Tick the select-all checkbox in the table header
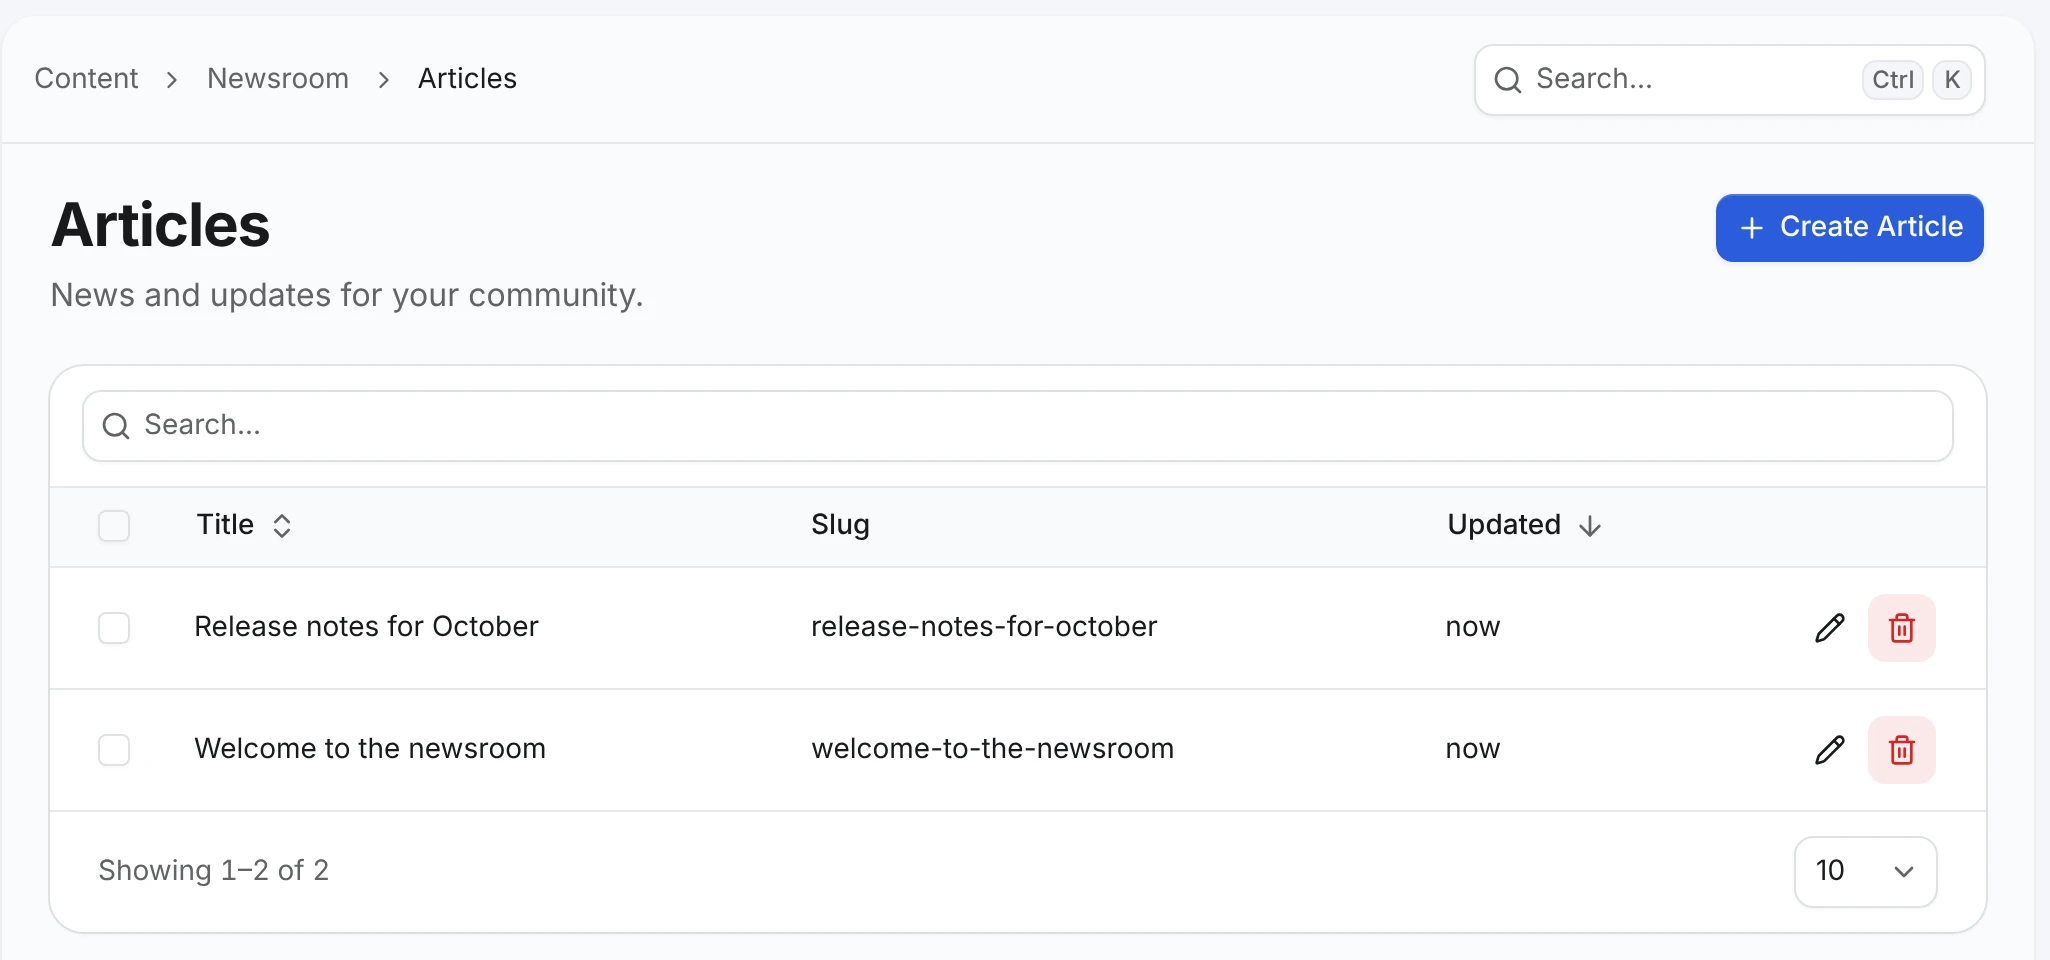This screenshot has width=2050, height=960. coord(114,526)
